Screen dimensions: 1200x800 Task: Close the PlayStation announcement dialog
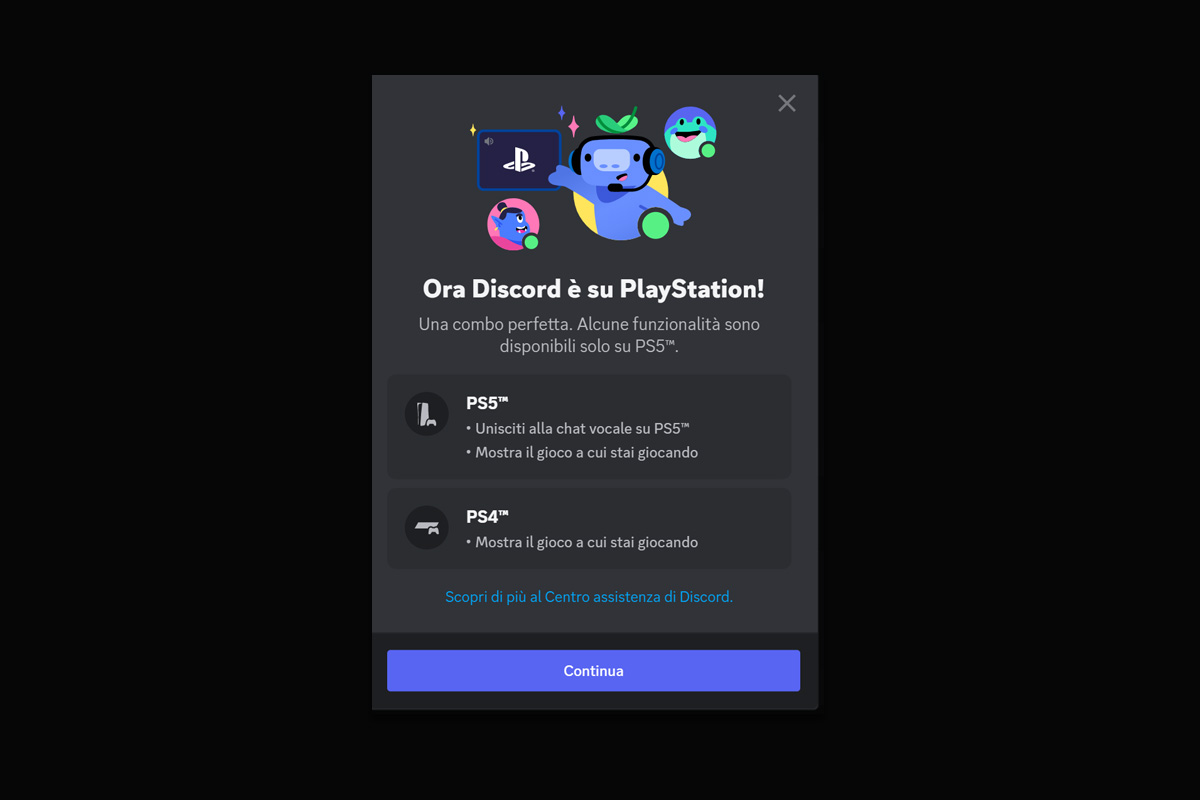[787, 103]
